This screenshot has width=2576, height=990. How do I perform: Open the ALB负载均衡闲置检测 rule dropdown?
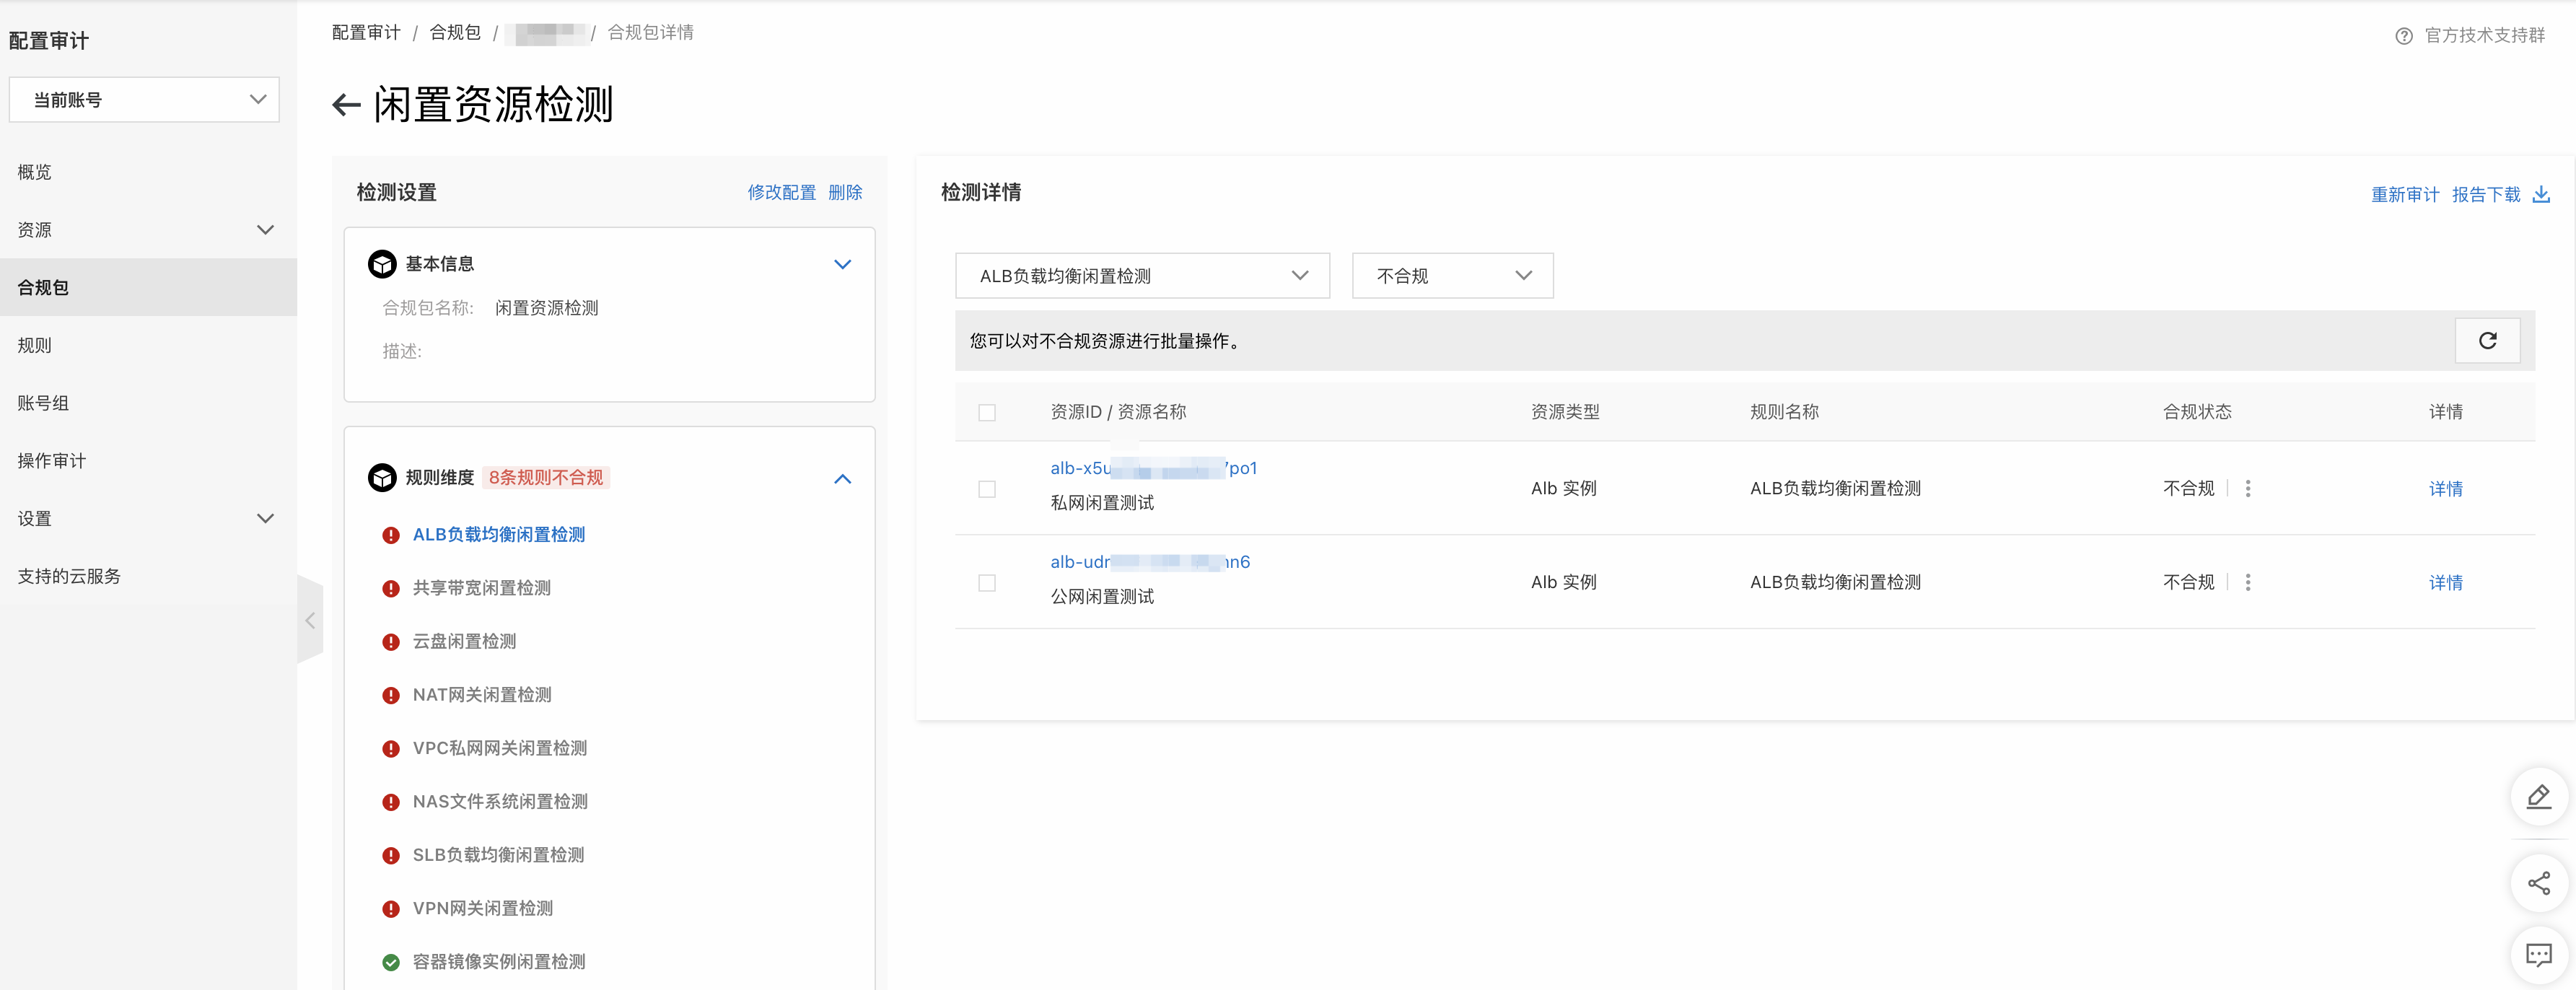pos(1142,276)
